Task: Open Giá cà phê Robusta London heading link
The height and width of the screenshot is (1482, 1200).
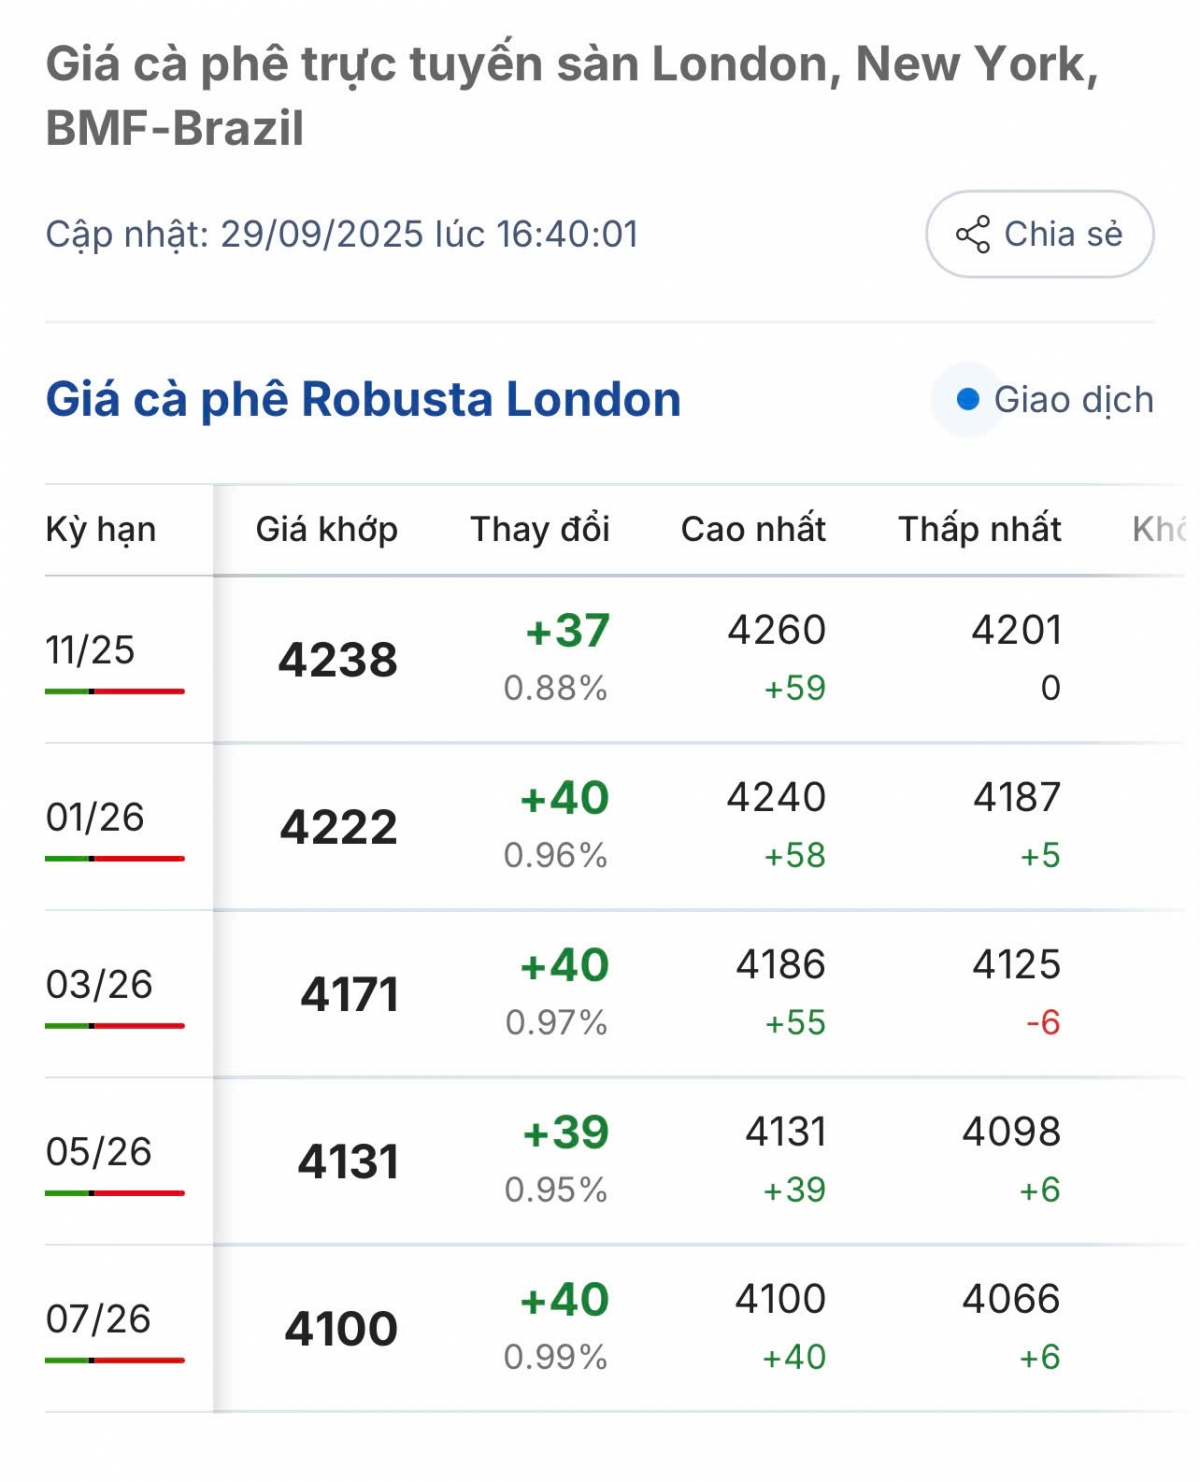Action: [x=363, y=399]
